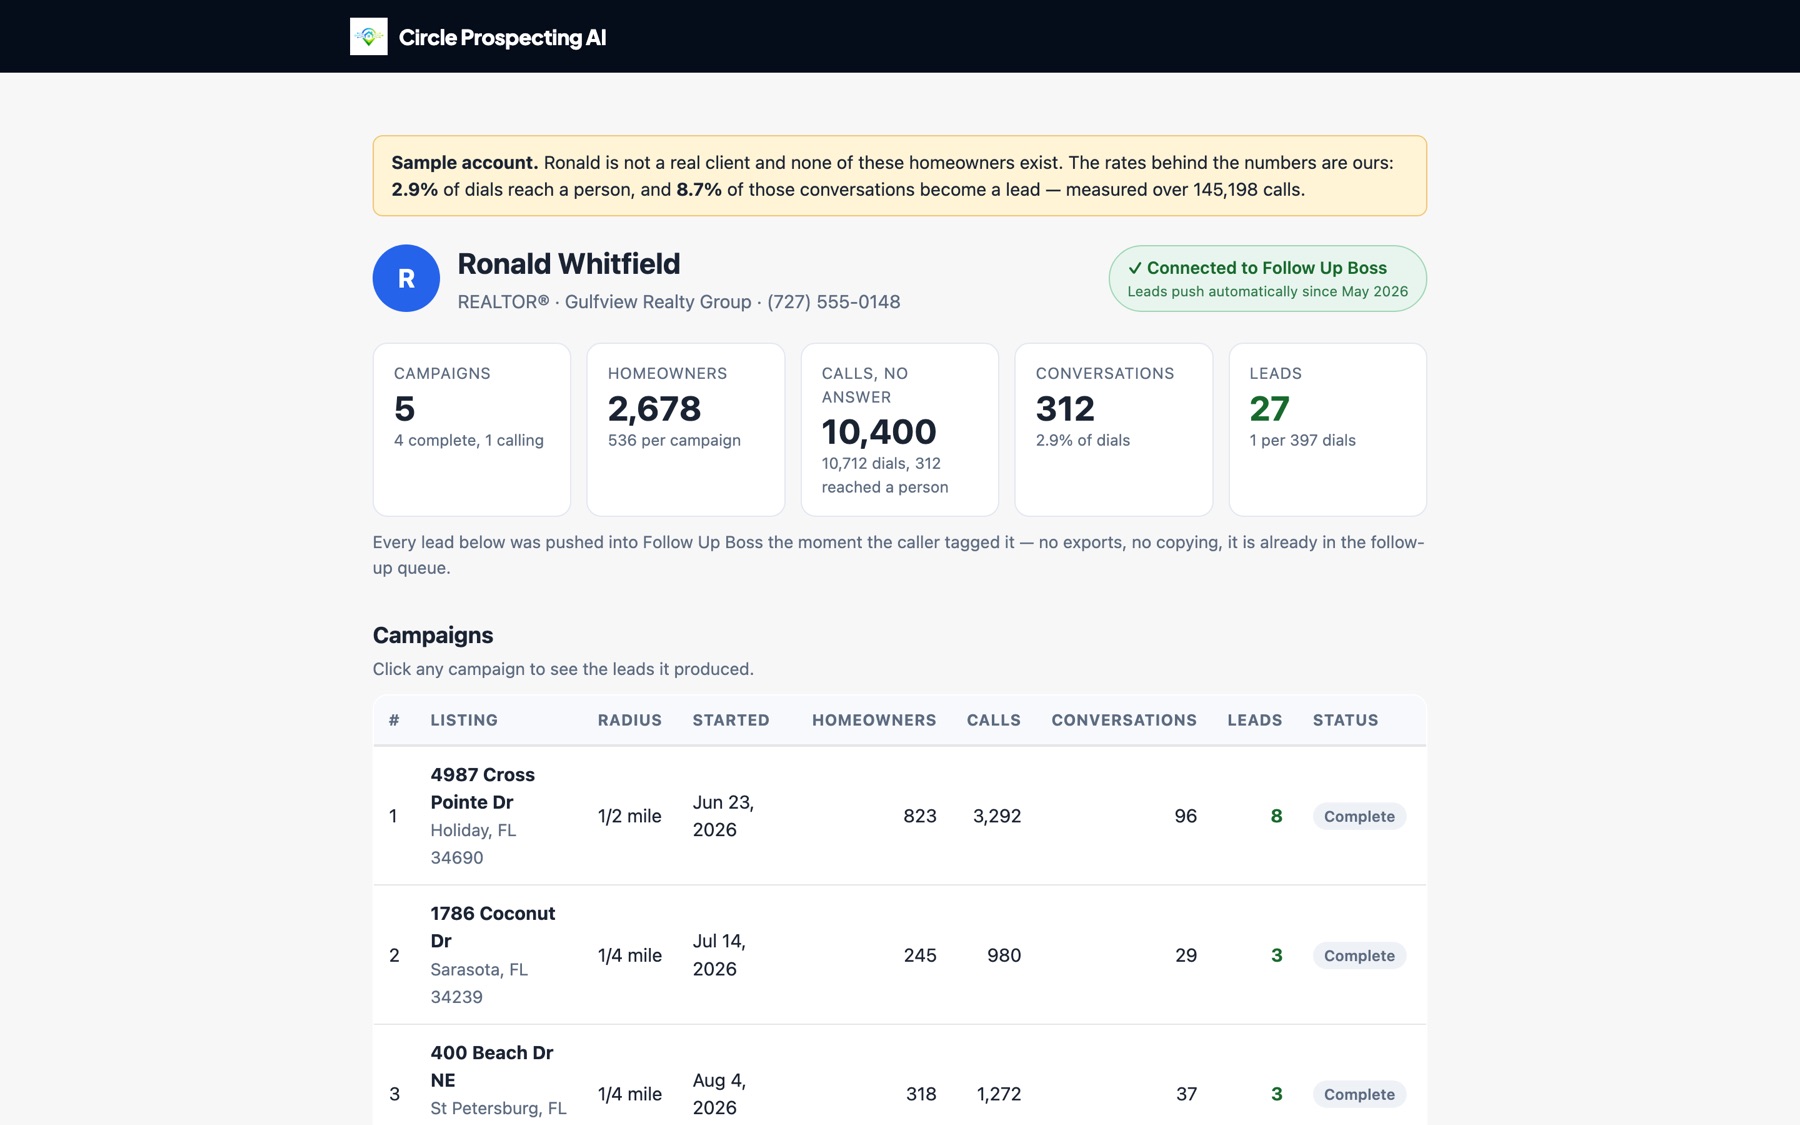Screen dimensions: 1800x1125
Task: Click the Circle Prospecting AI logo icon
Action: (x=368, y=37)
